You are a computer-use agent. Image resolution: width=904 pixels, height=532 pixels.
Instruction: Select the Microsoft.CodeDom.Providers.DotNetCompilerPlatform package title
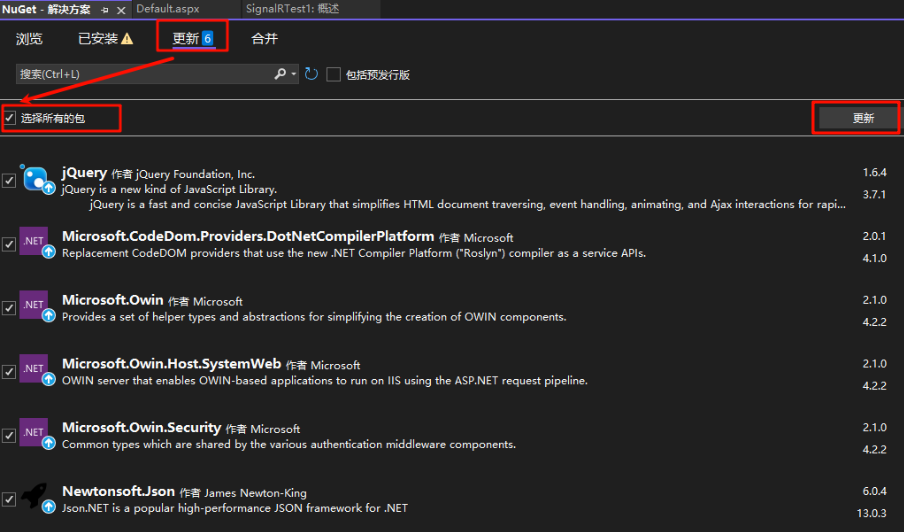click(x=248, y=236)
